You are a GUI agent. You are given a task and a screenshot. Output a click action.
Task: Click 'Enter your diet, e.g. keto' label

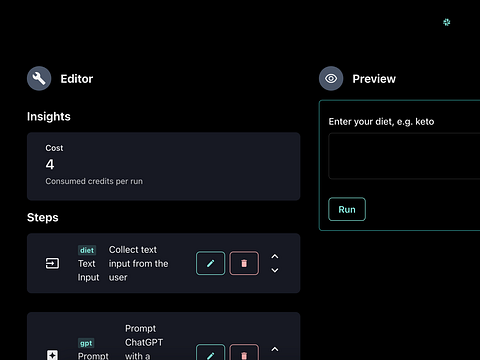[x=381, y=122]
